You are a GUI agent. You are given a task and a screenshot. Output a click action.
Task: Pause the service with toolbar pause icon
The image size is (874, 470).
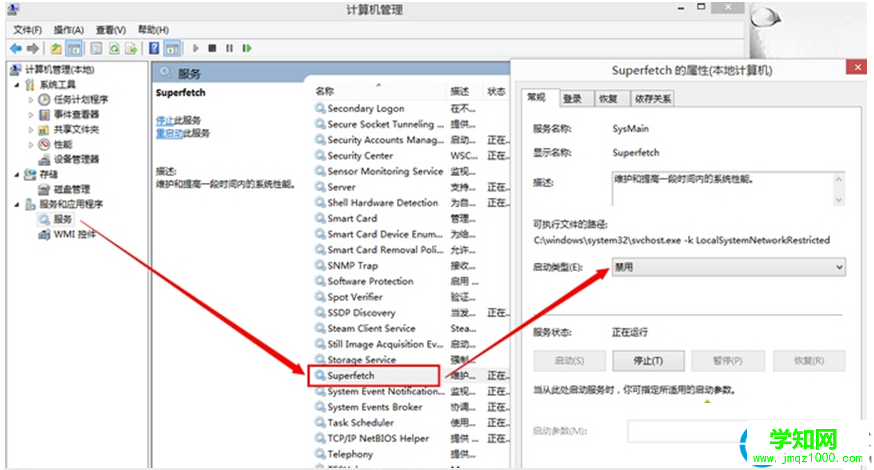(x=229, y=49)
